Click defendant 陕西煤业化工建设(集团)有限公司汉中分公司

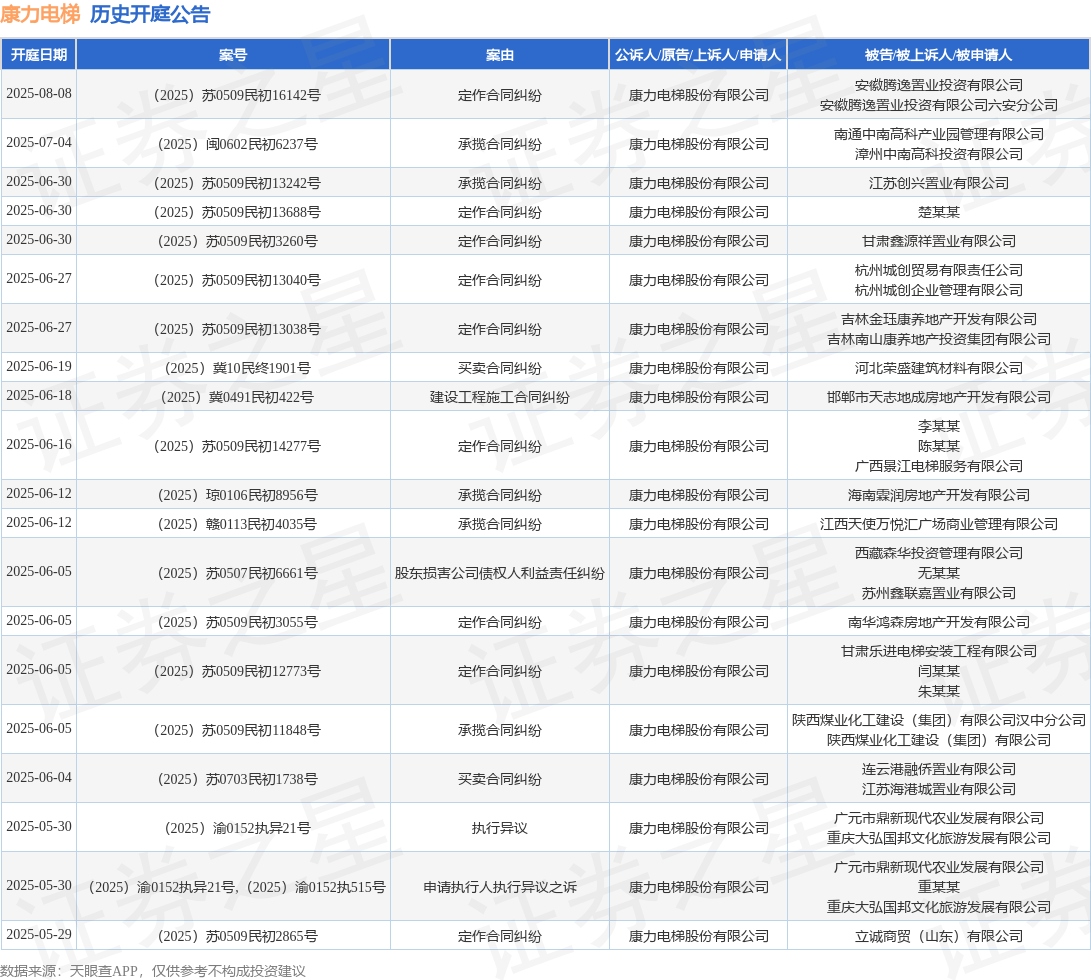939,720
